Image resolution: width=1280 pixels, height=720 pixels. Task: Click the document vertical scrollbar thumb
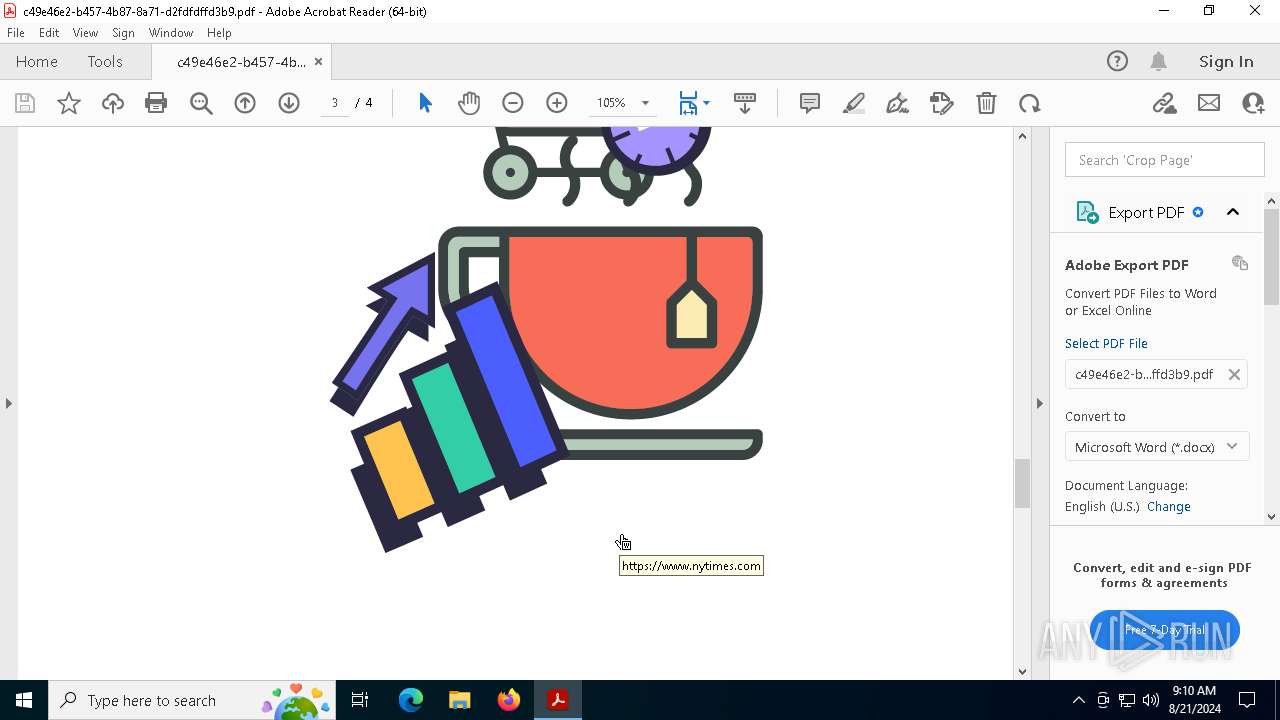point(1022,484)
